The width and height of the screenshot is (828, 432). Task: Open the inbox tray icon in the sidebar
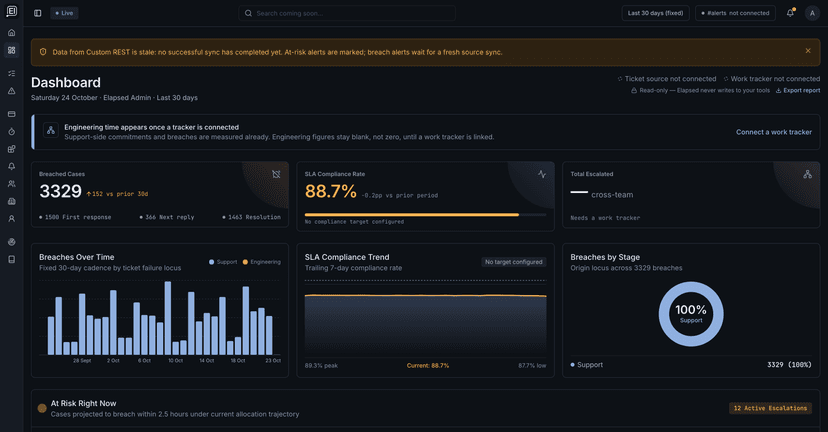point(12,201)
